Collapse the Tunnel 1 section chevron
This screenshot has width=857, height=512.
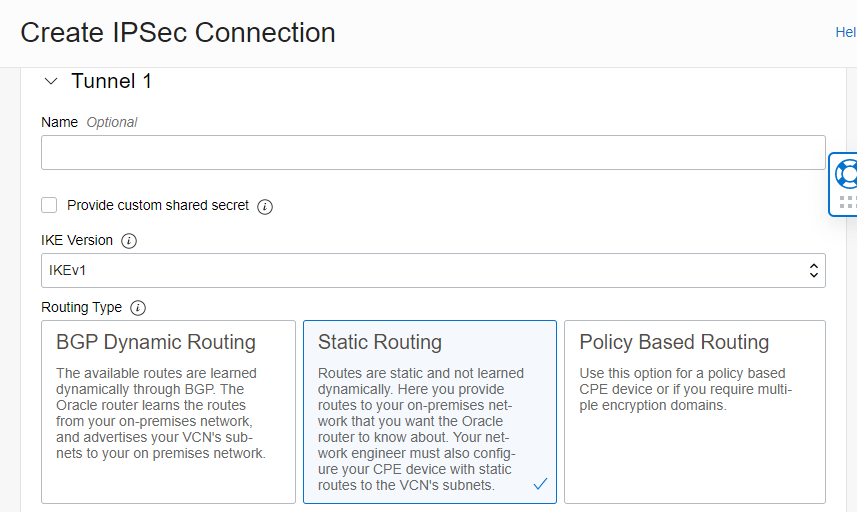[x=51, y=81]
